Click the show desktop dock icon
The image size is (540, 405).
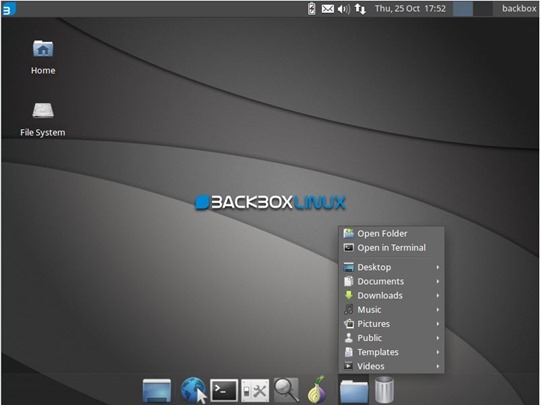coord(157,391)
